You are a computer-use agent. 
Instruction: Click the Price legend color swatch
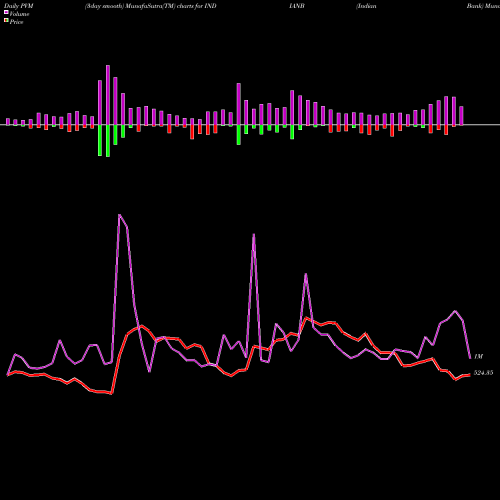click(6, 21)
